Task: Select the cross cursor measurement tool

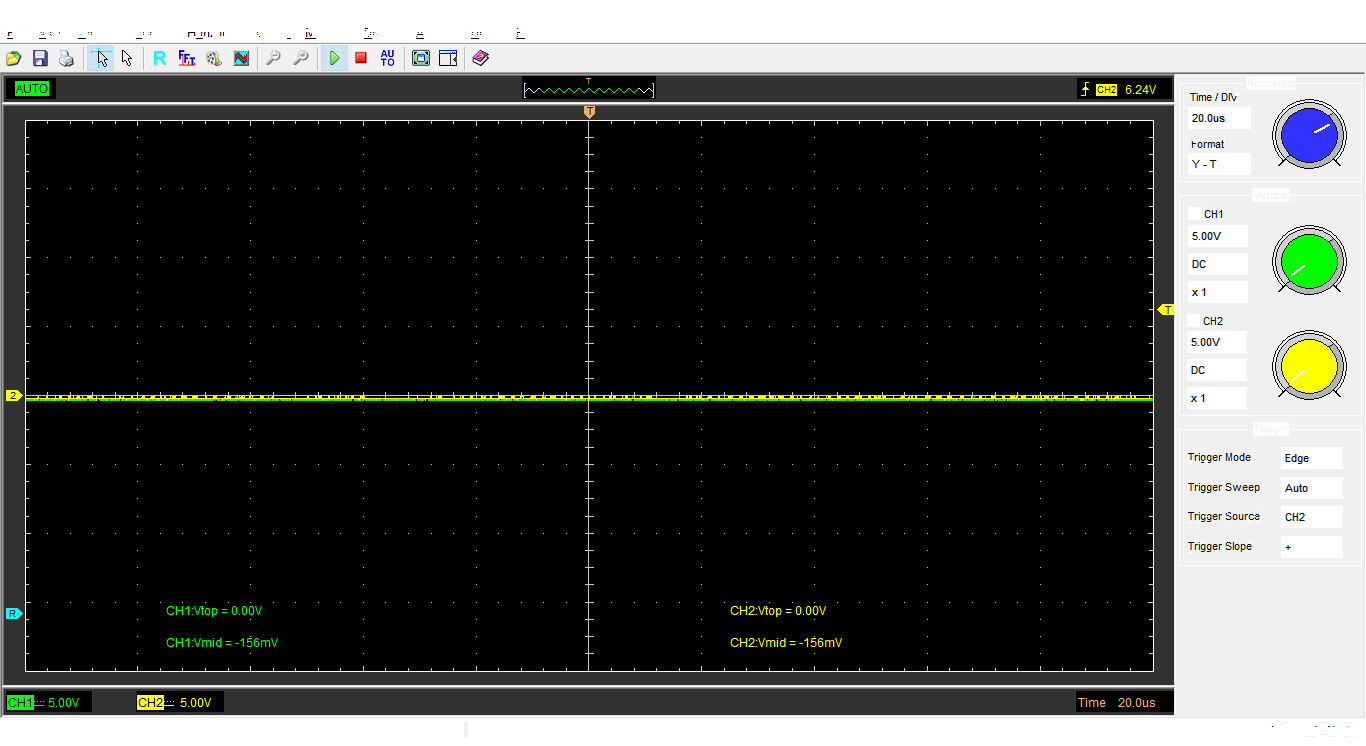Action: [x=100, y=59]
